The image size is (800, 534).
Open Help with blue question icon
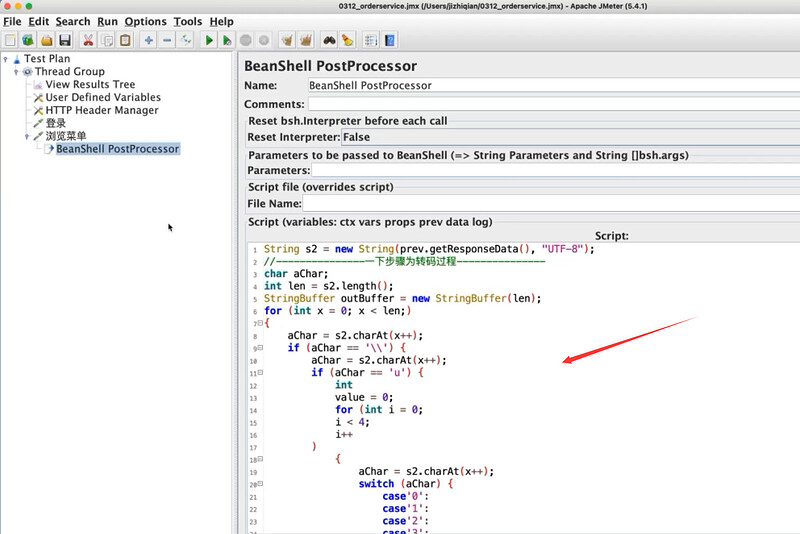point(389,40)
